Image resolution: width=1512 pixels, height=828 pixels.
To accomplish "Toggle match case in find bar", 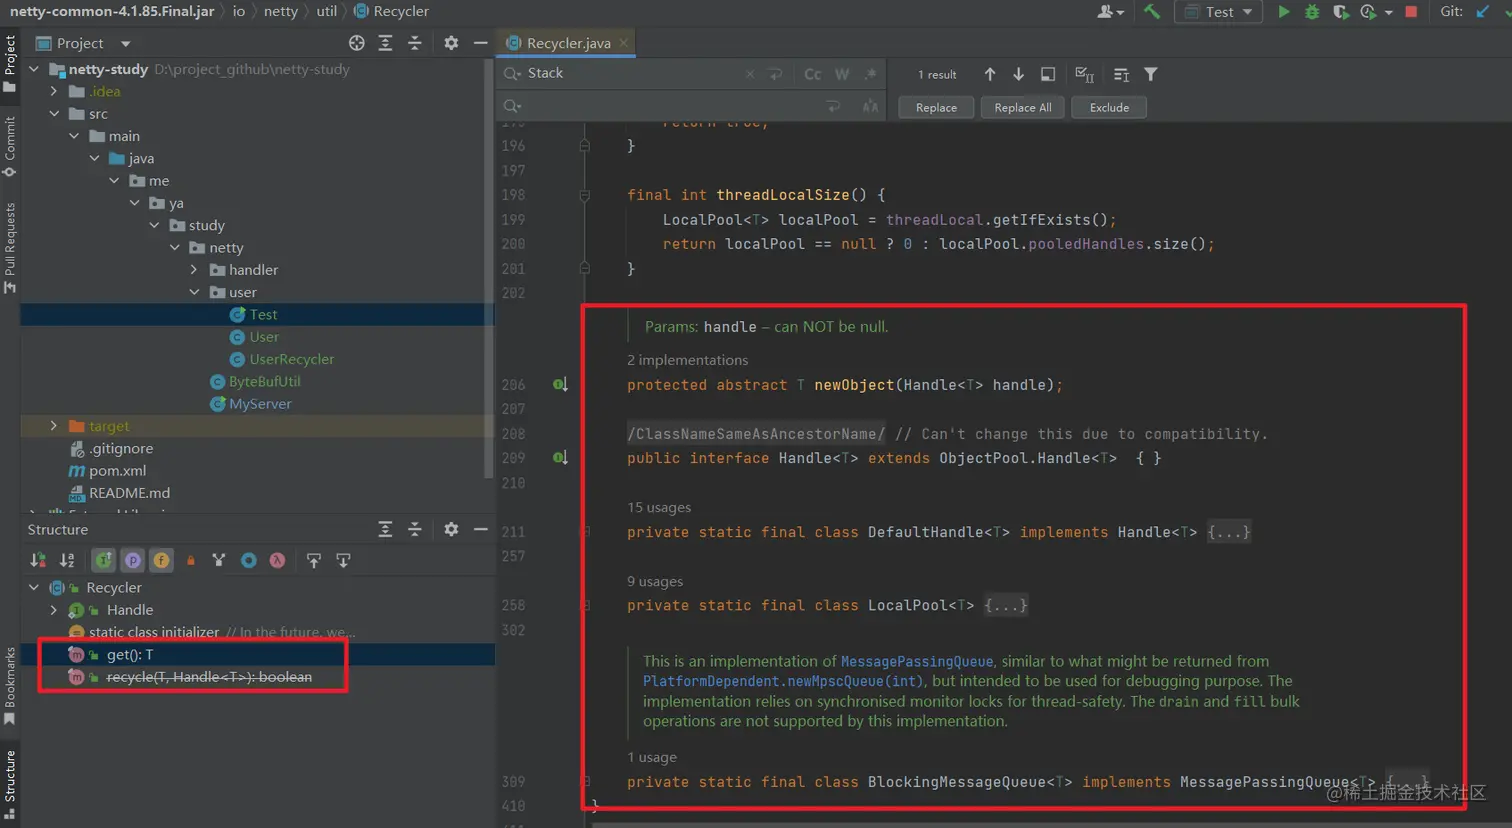I will pyautogui.click(x=813, y=74).
